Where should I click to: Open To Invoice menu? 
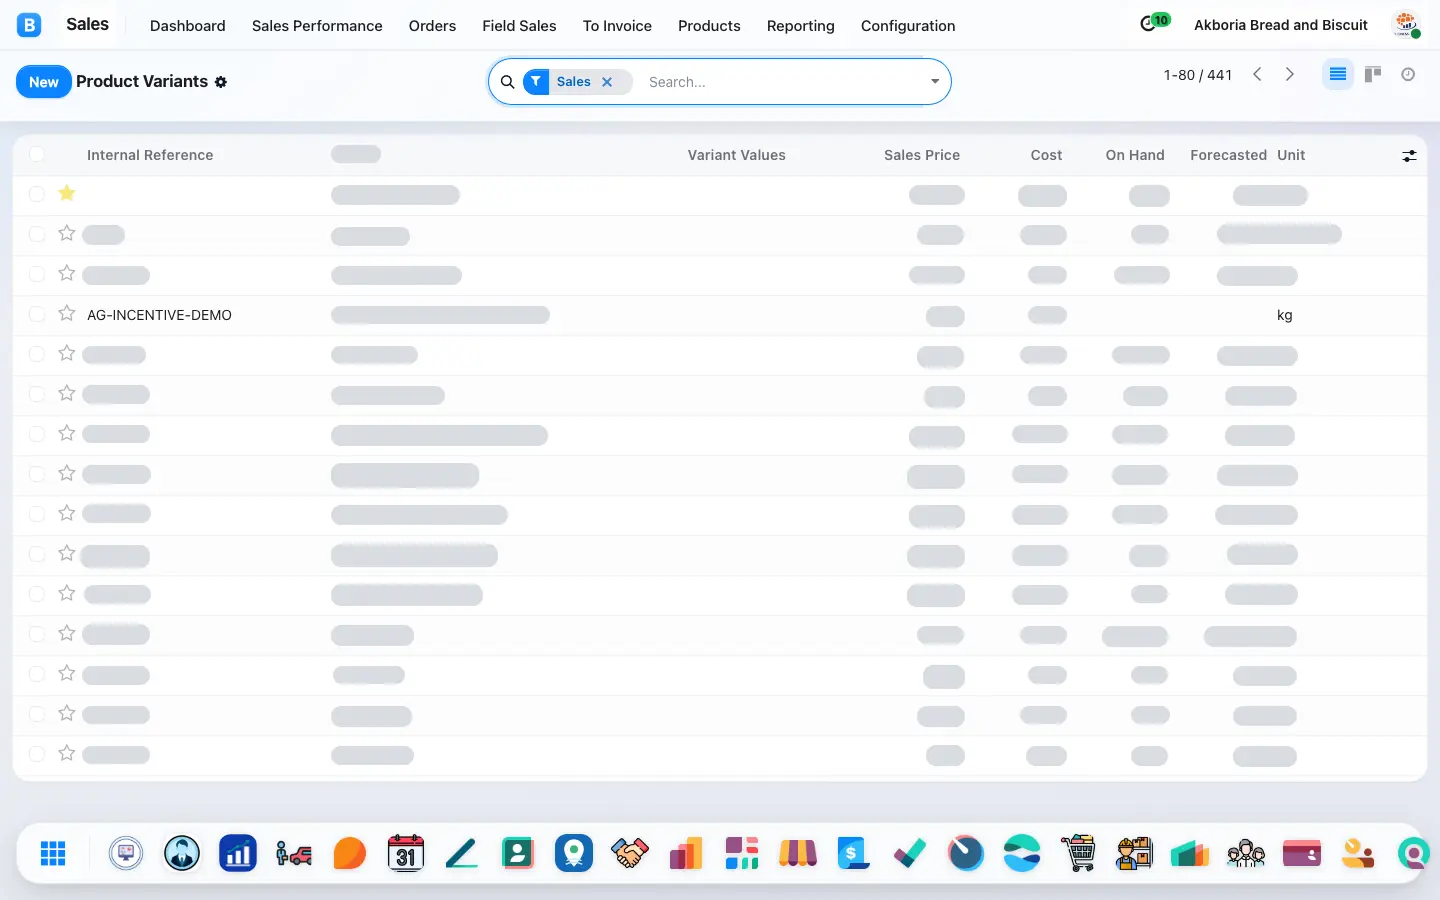click(617, 26)
